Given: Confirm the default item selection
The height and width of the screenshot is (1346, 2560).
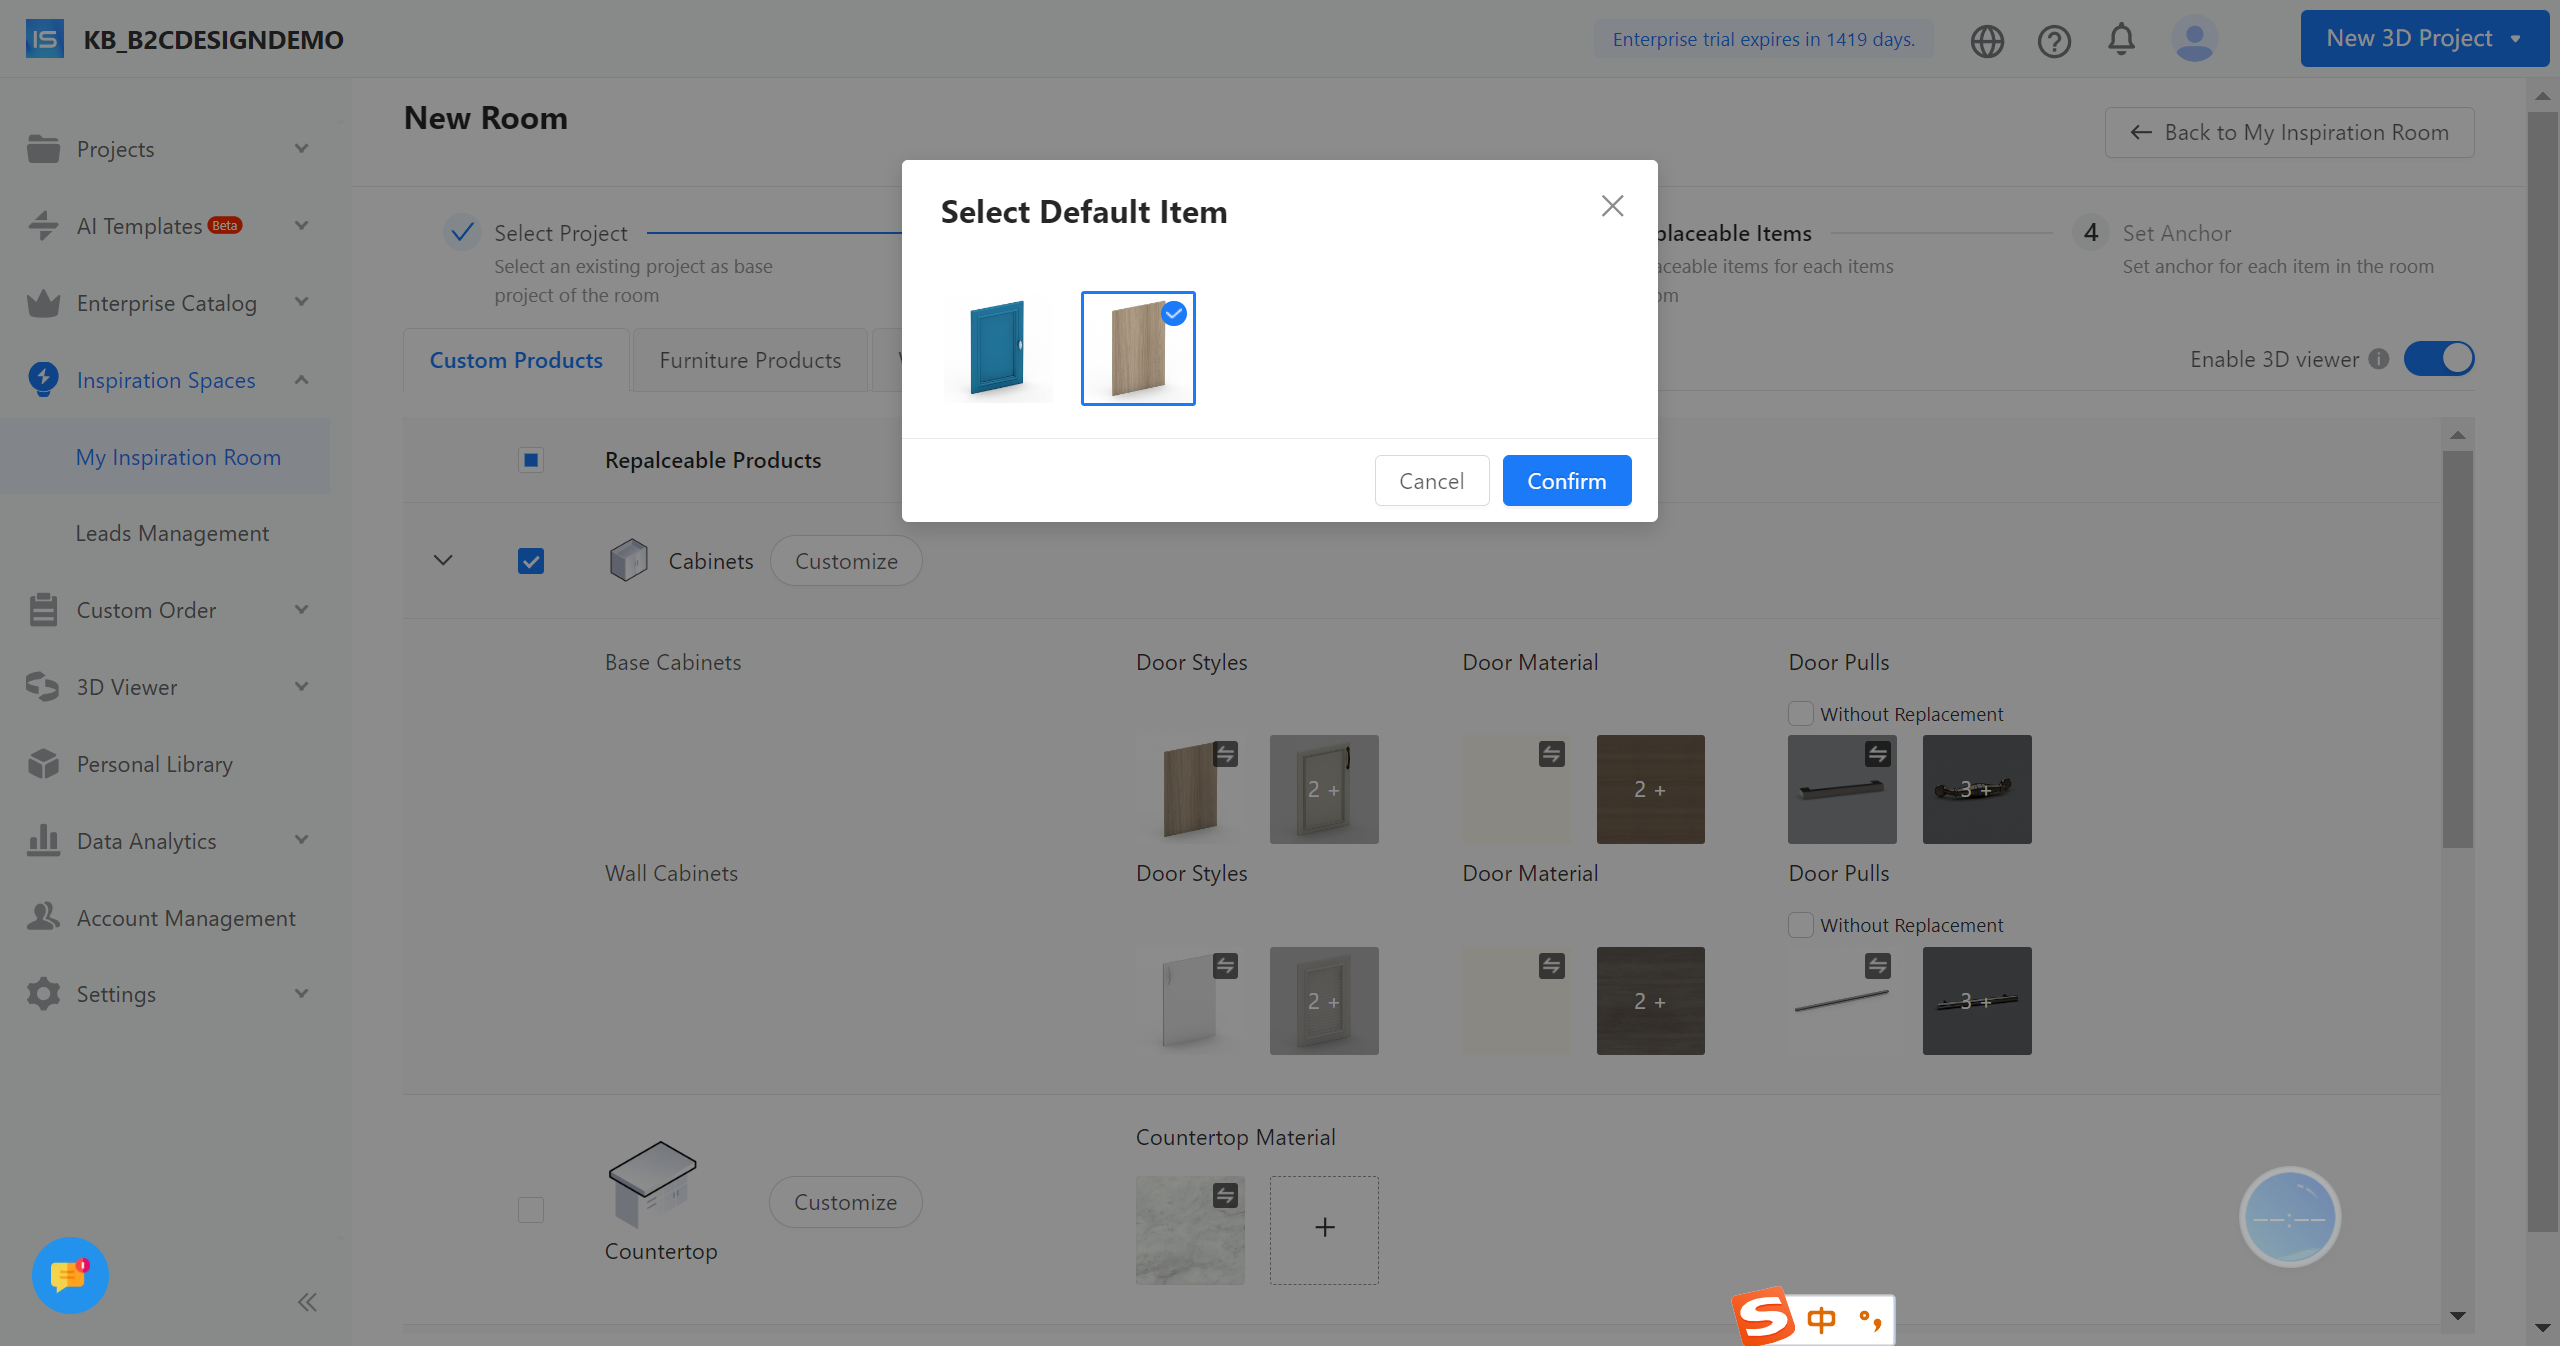Looking at the screenshot, I should pos(1566,481).
